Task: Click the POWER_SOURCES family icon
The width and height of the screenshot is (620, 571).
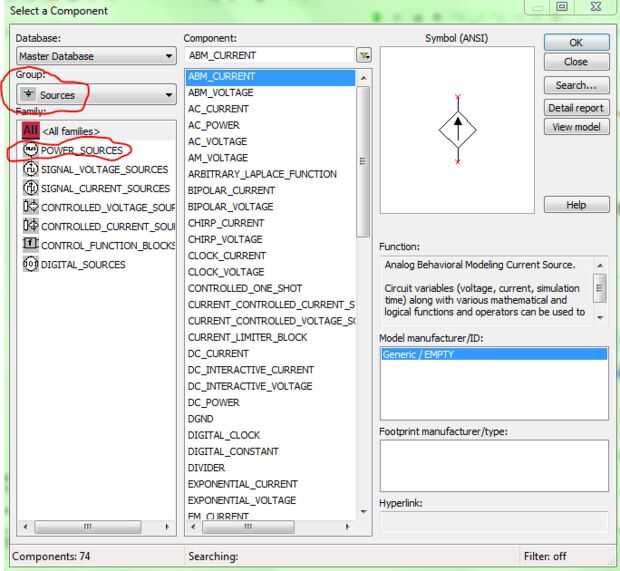Action: click(30, 150)
